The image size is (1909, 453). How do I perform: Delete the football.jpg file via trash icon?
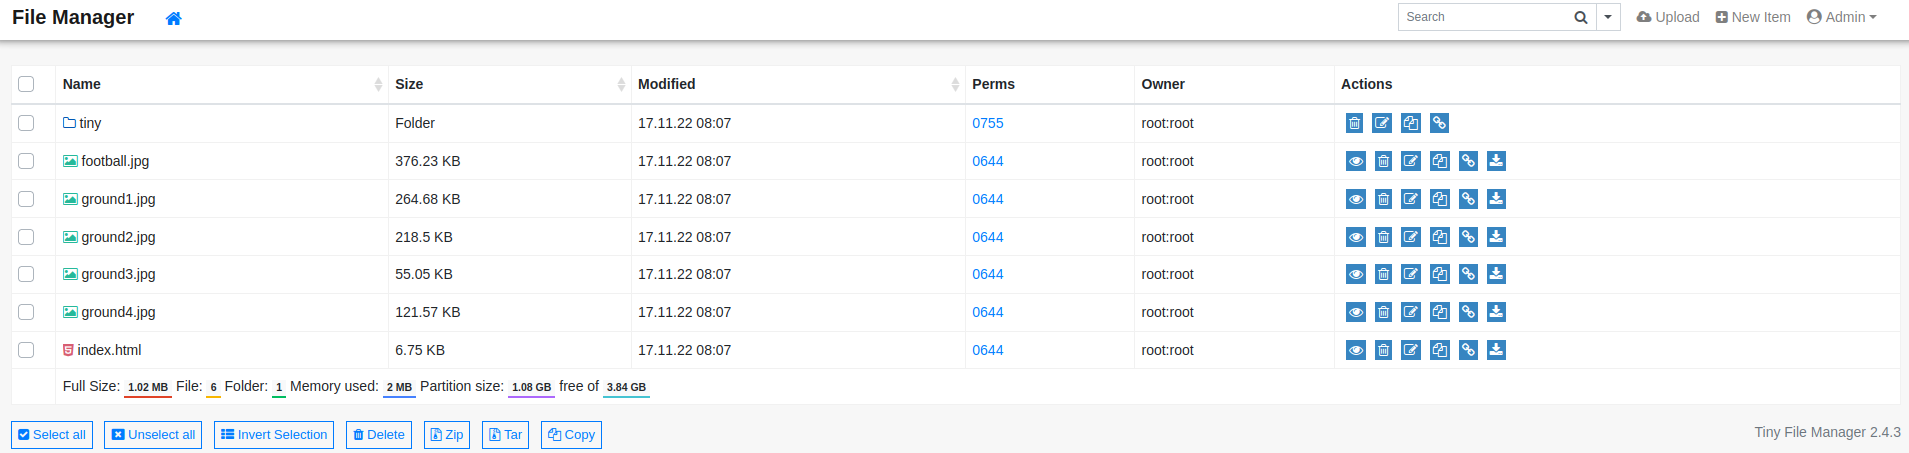point(1383,161)
